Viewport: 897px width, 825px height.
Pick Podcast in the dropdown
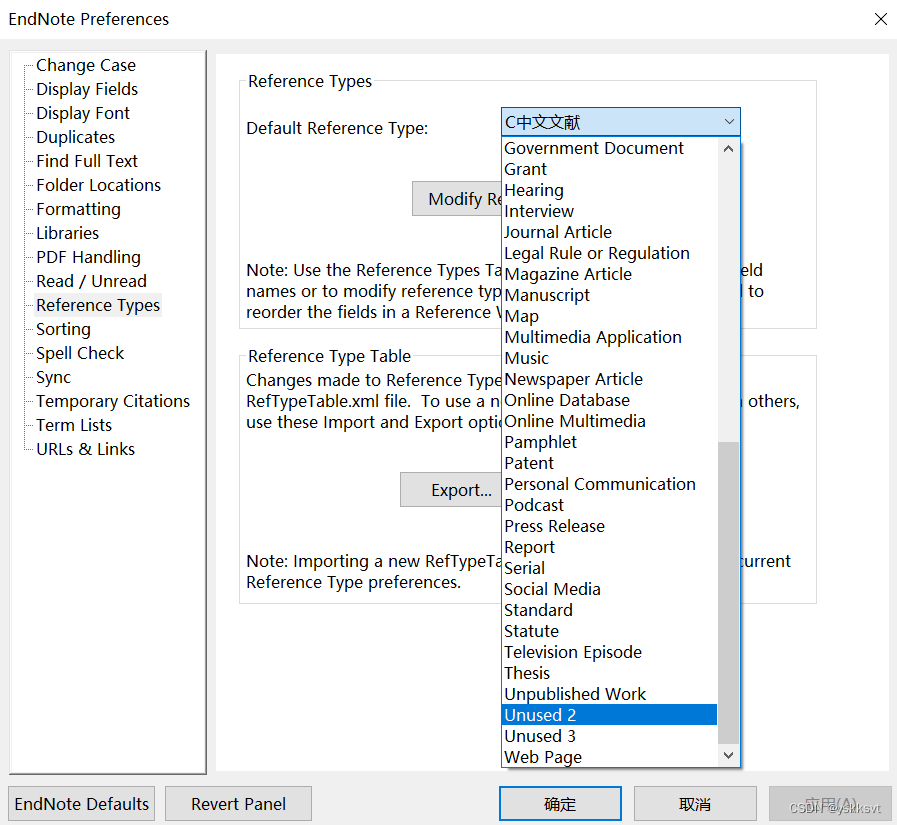(609, 505)
